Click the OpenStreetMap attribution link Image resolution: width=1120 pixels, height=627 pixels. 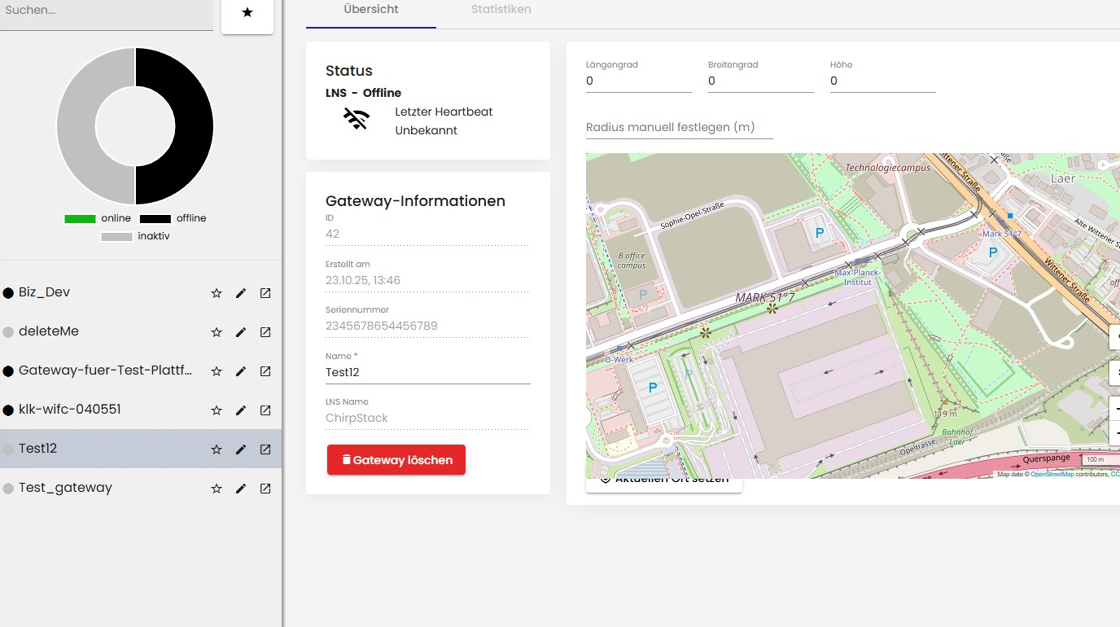[x=1051, y=474]
